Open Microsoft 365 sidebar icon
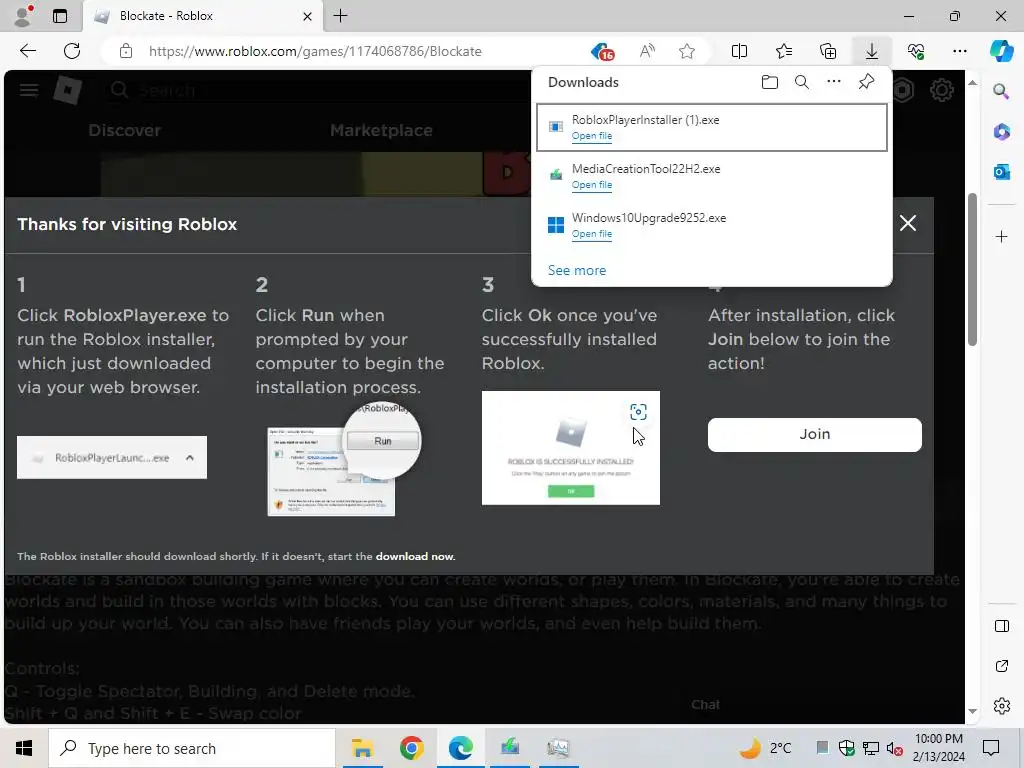This screenshot has height=768, width=1024. pos(1001,131)
